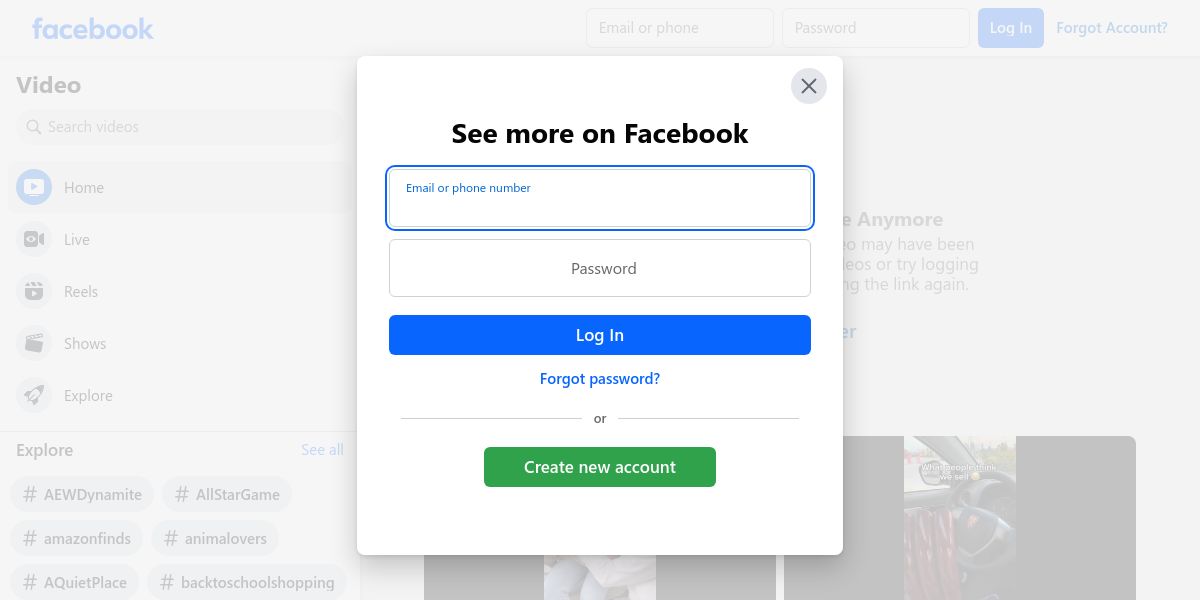The height and width of the screenshot is (600, 1200).
Task: Focus the dialog's Email or phone number field
Action: coord(600,198)
